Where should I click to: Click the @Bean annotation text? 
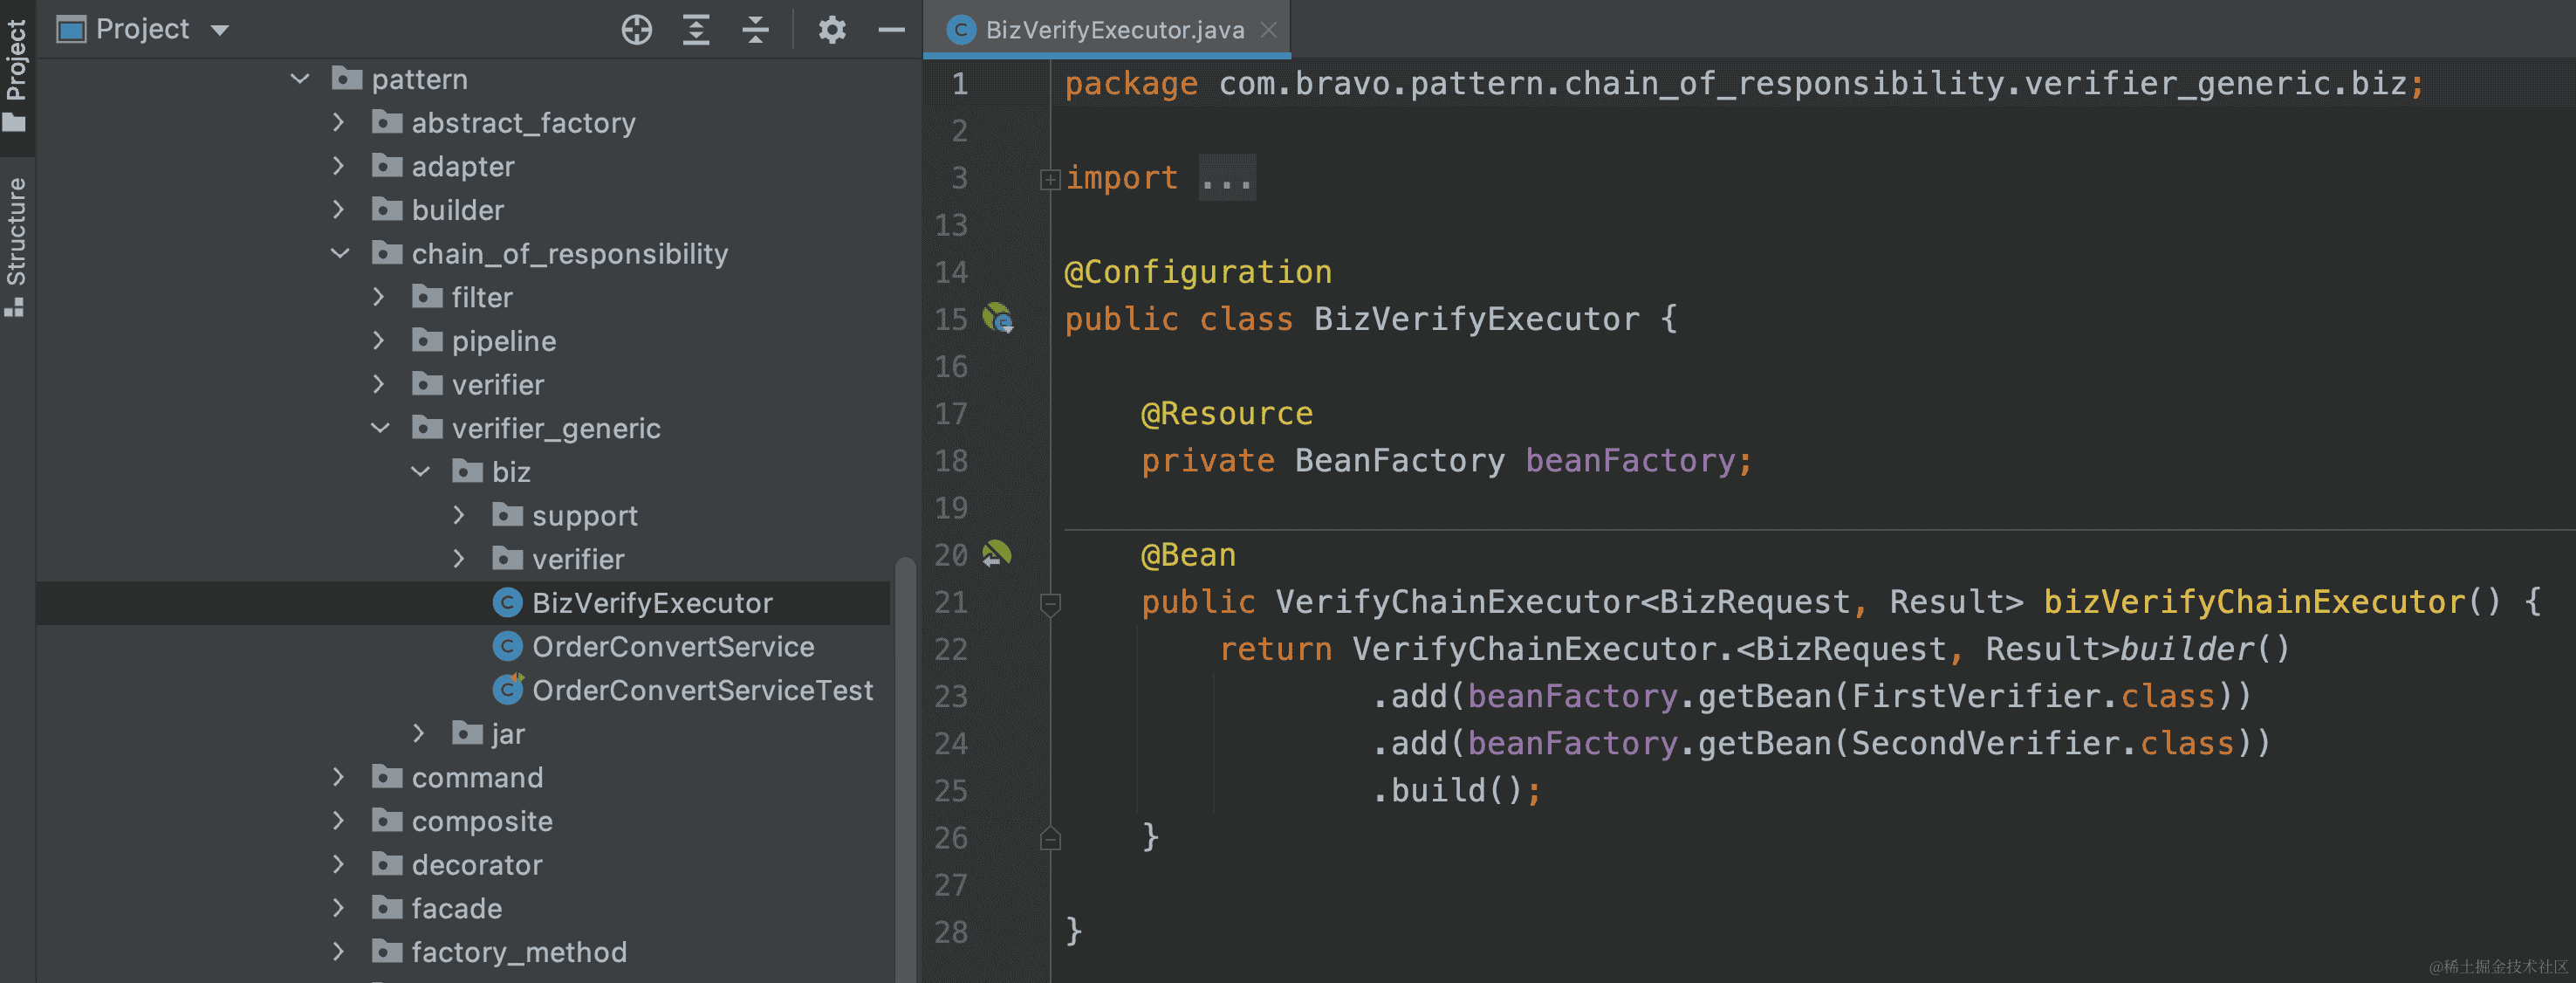pos(1188,555)
